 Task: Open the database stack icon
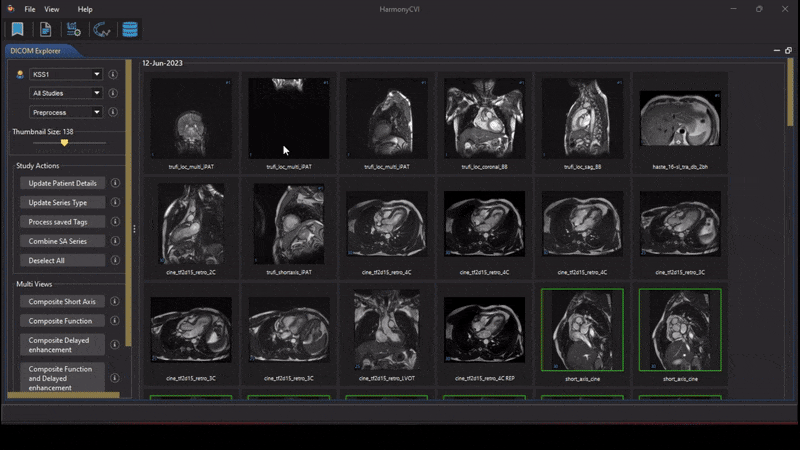(130, 30)
